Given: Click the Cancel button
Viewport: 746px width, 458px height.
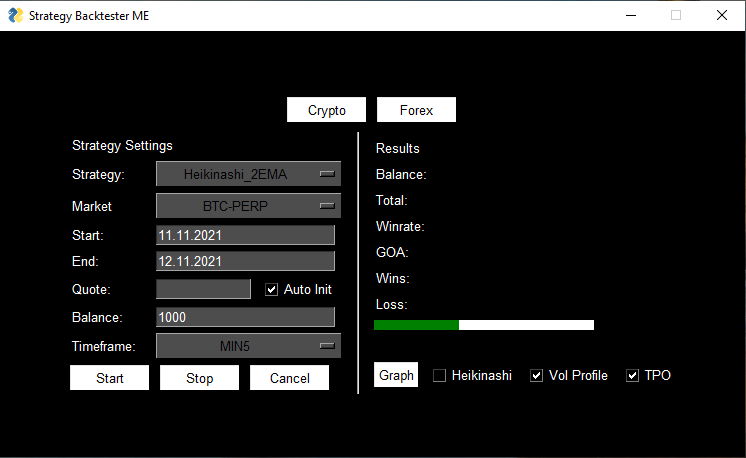Looking at the screenshot, I should (x=289, y=378).
